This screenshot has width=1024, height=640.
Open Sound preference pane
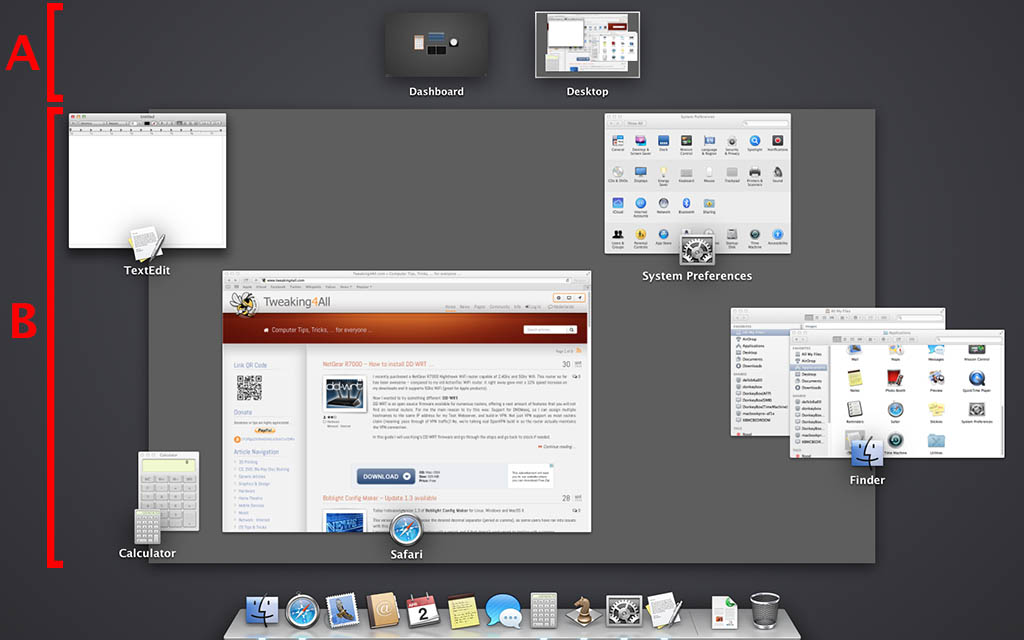click(778, 174)
